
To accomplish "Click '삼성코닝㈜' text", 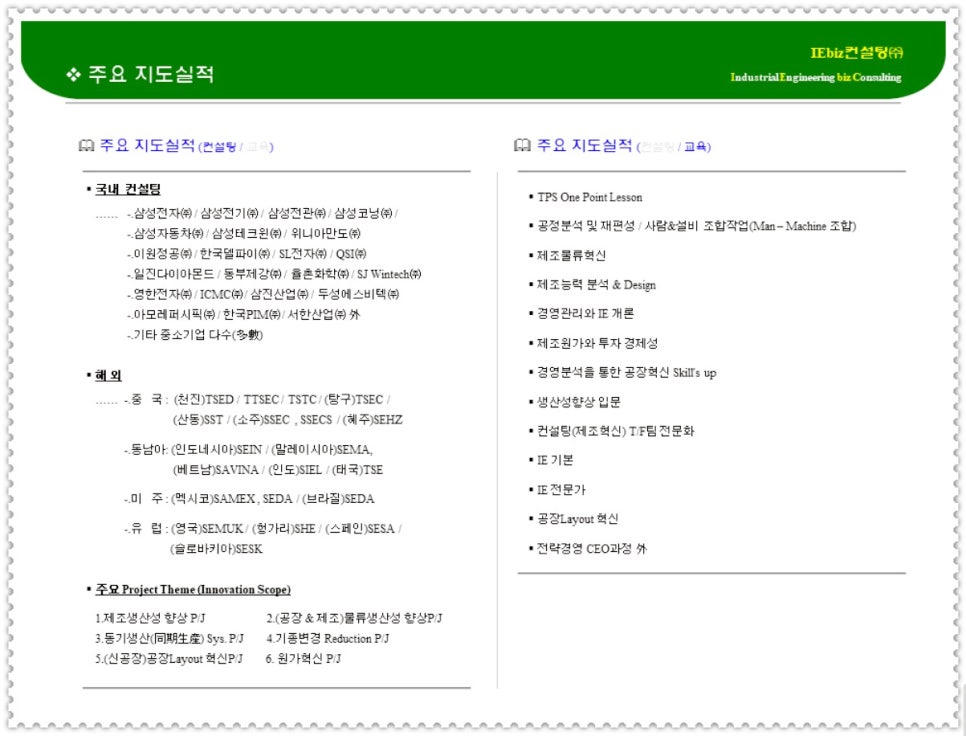I will coord(363,213).
